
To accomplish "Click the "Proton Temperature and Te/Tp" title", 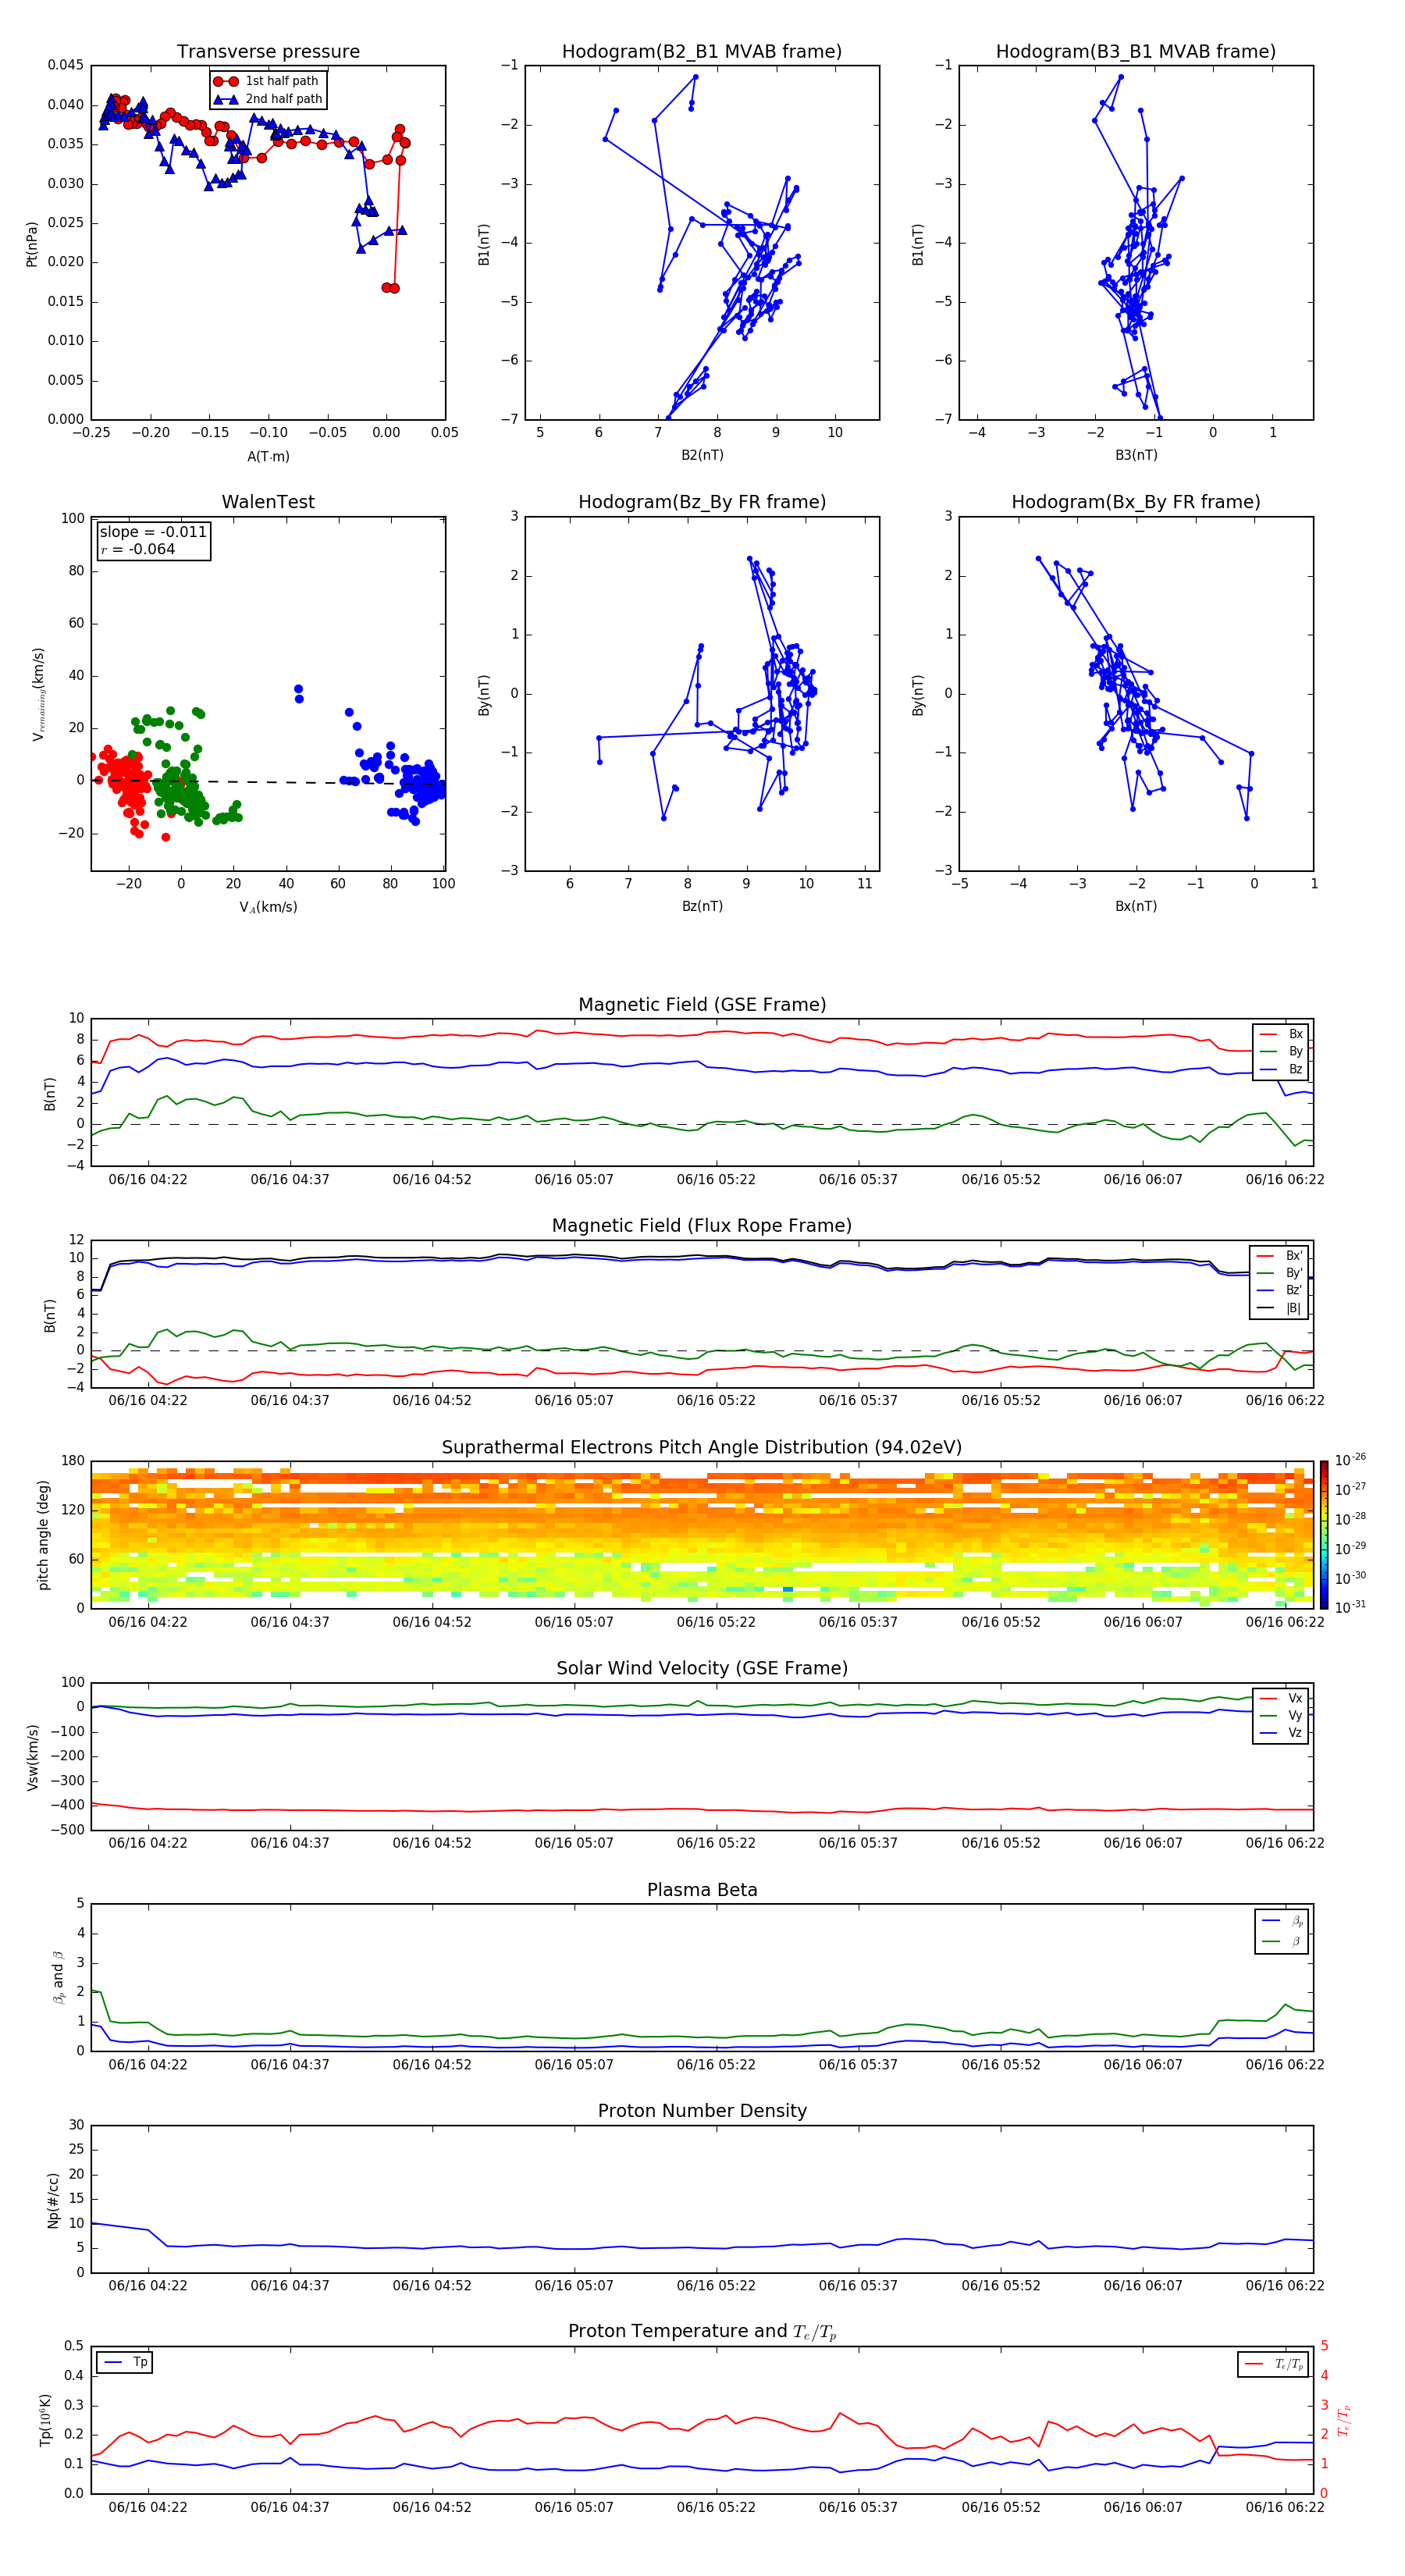I will [x=702, y=2332].
